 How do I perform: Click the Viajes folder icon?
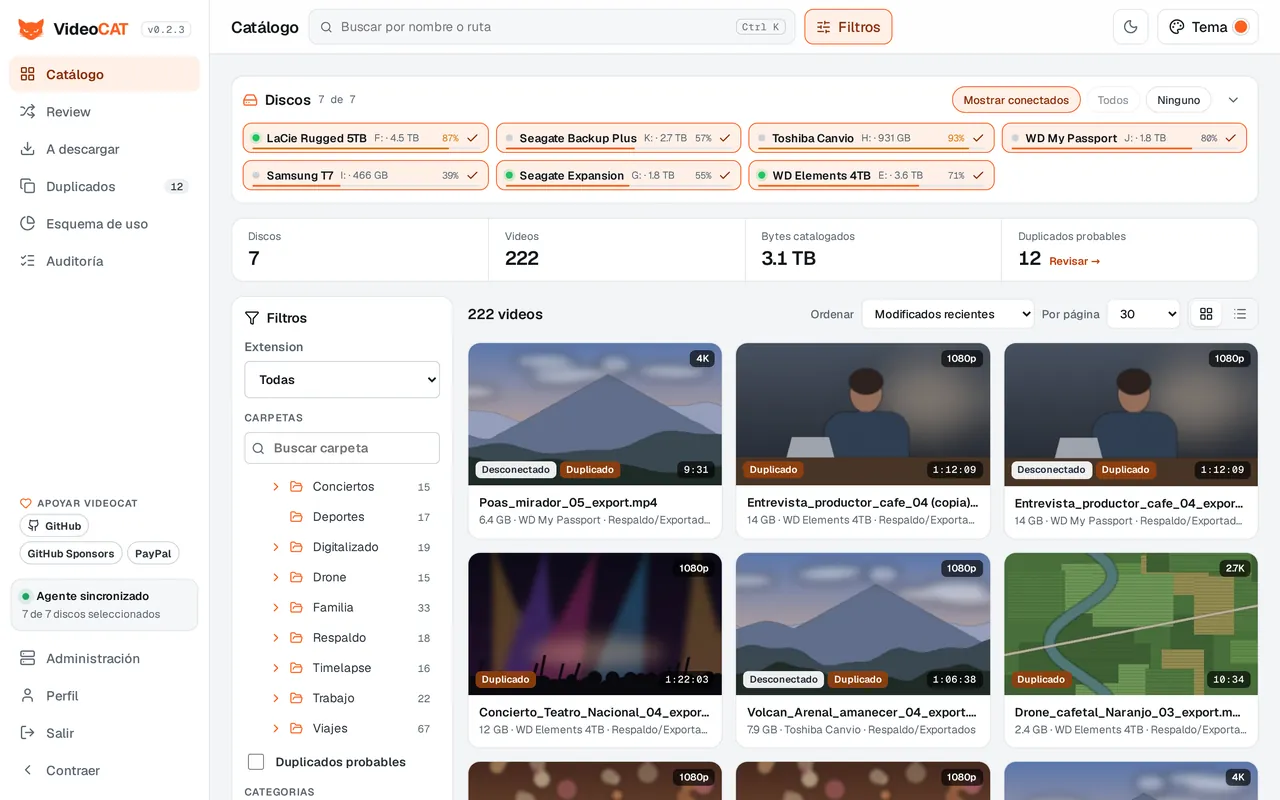coord(296,728)
